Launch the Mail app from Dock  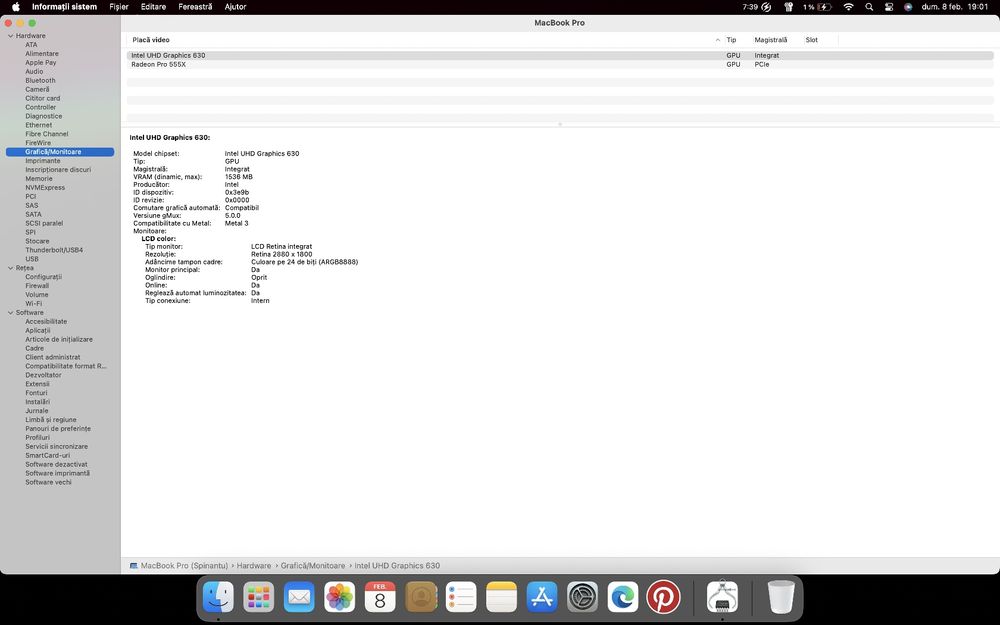[299, 598]
